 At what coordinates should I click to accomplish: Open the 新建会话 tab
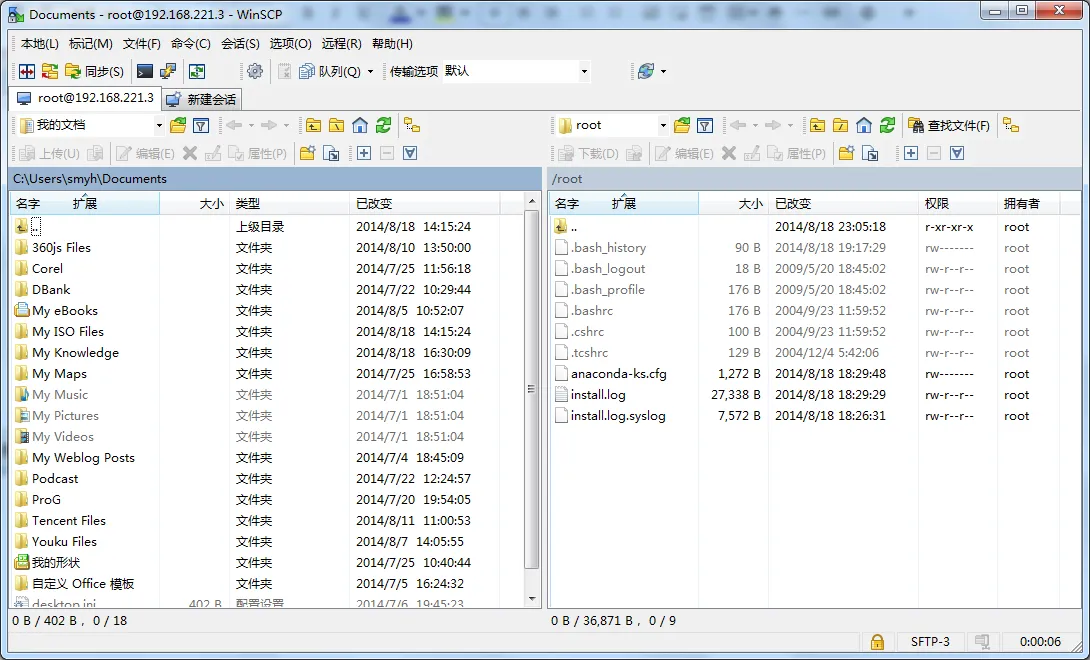coord(202,99)
